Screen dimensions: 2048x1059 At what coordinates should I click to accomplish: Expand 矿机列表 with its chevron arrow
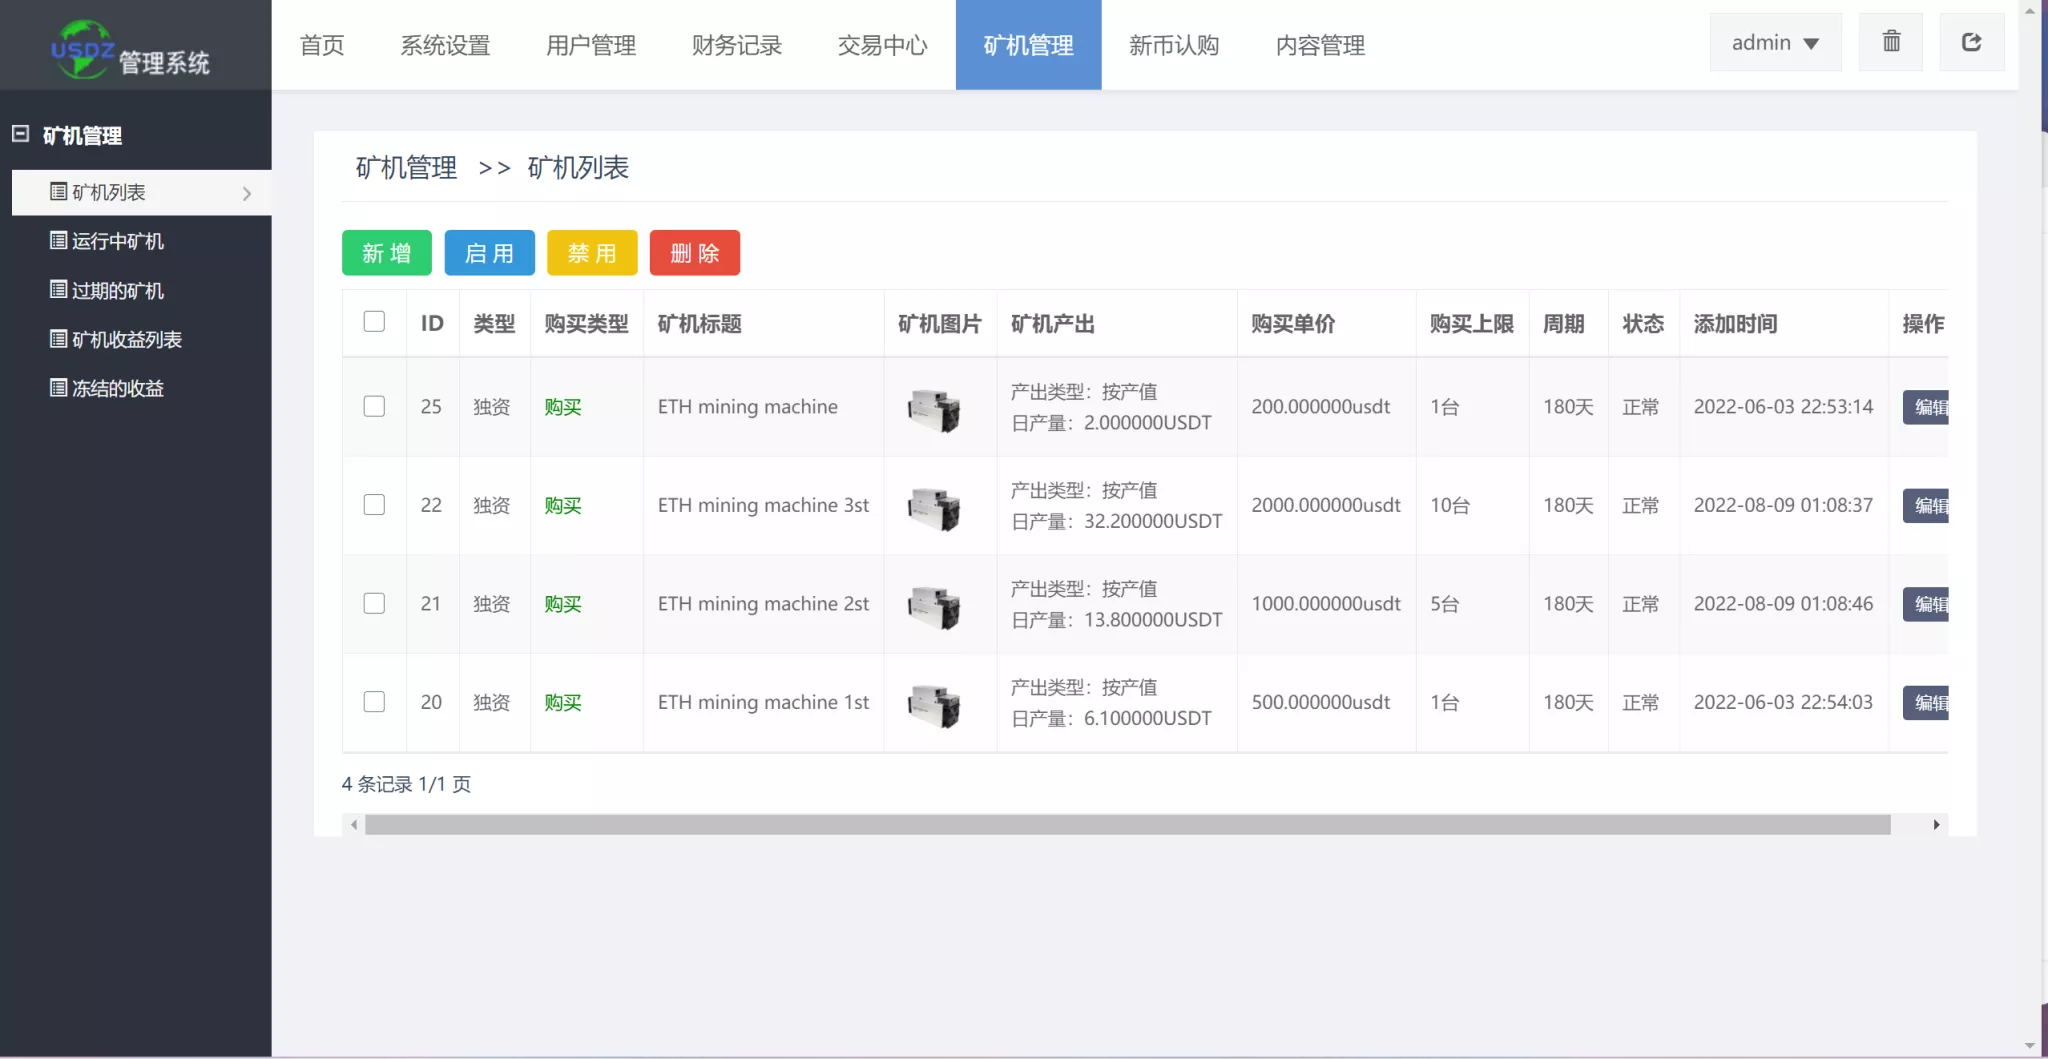pyautogui.click(x=248, y=192)
